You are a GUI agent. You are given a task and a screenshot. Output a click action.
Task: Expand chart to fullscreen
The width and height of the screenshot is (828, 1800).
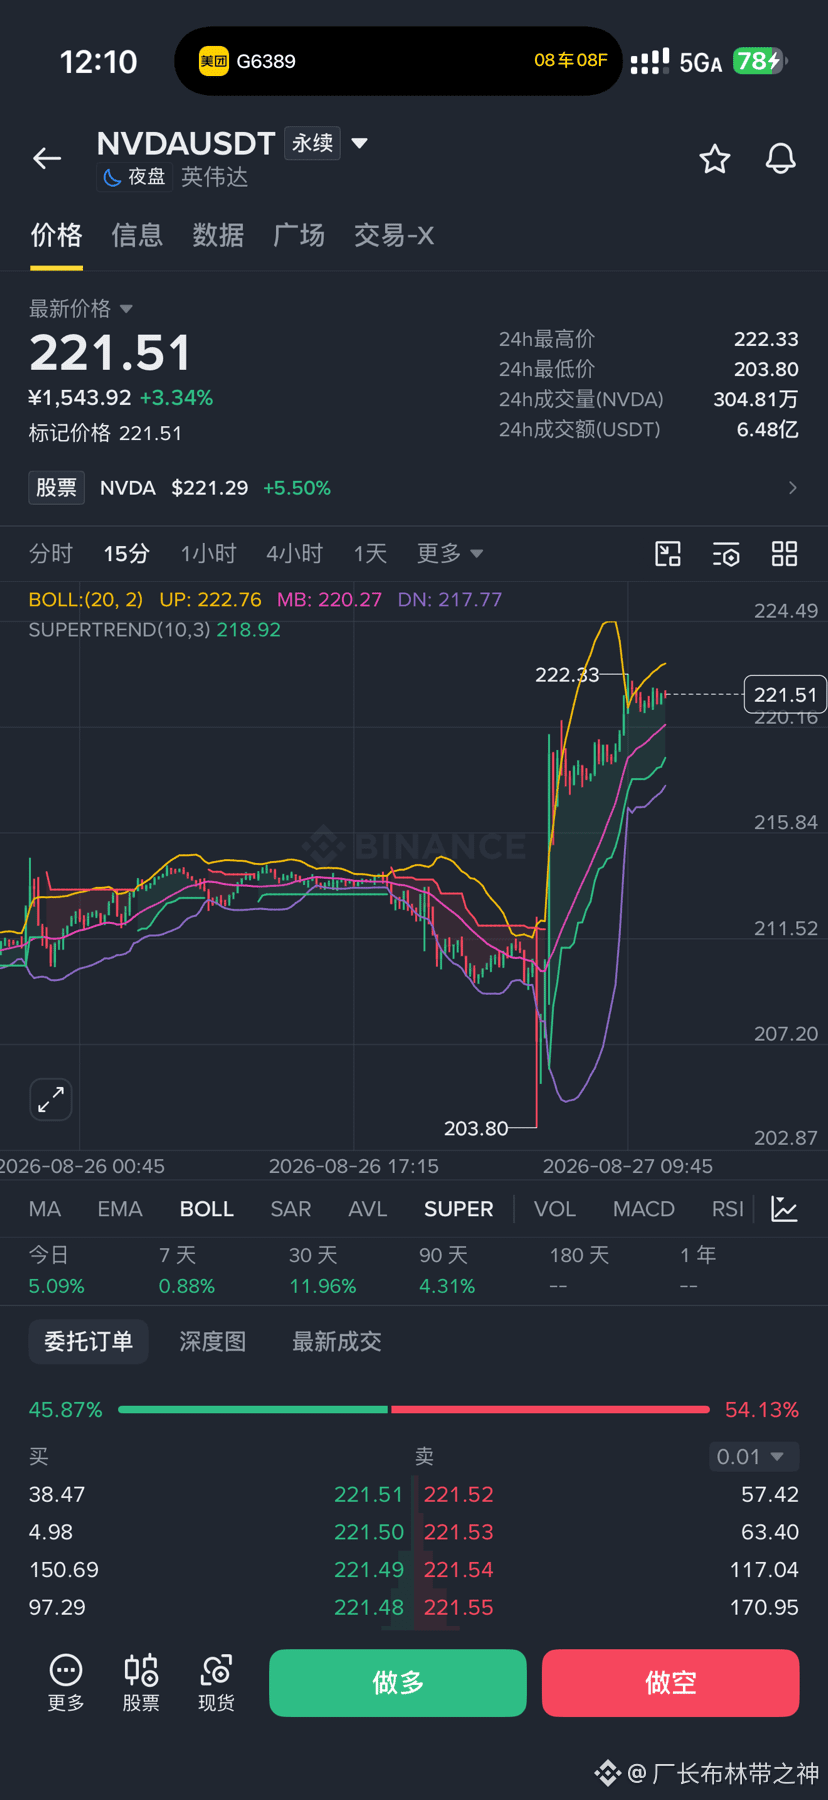(51, 1099)
